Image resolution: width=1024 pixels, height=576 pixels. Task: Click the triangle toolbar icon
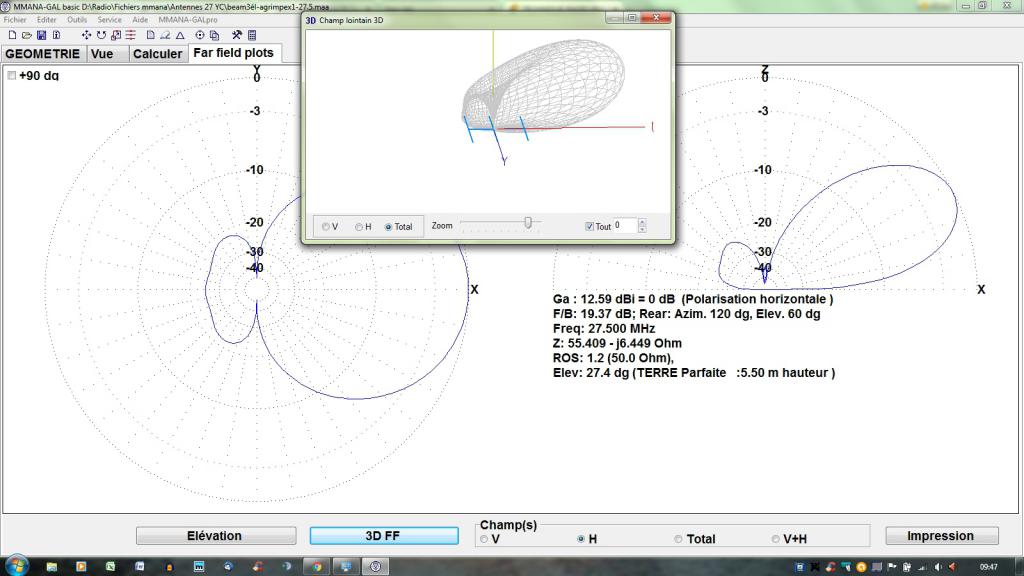(180, 35)
